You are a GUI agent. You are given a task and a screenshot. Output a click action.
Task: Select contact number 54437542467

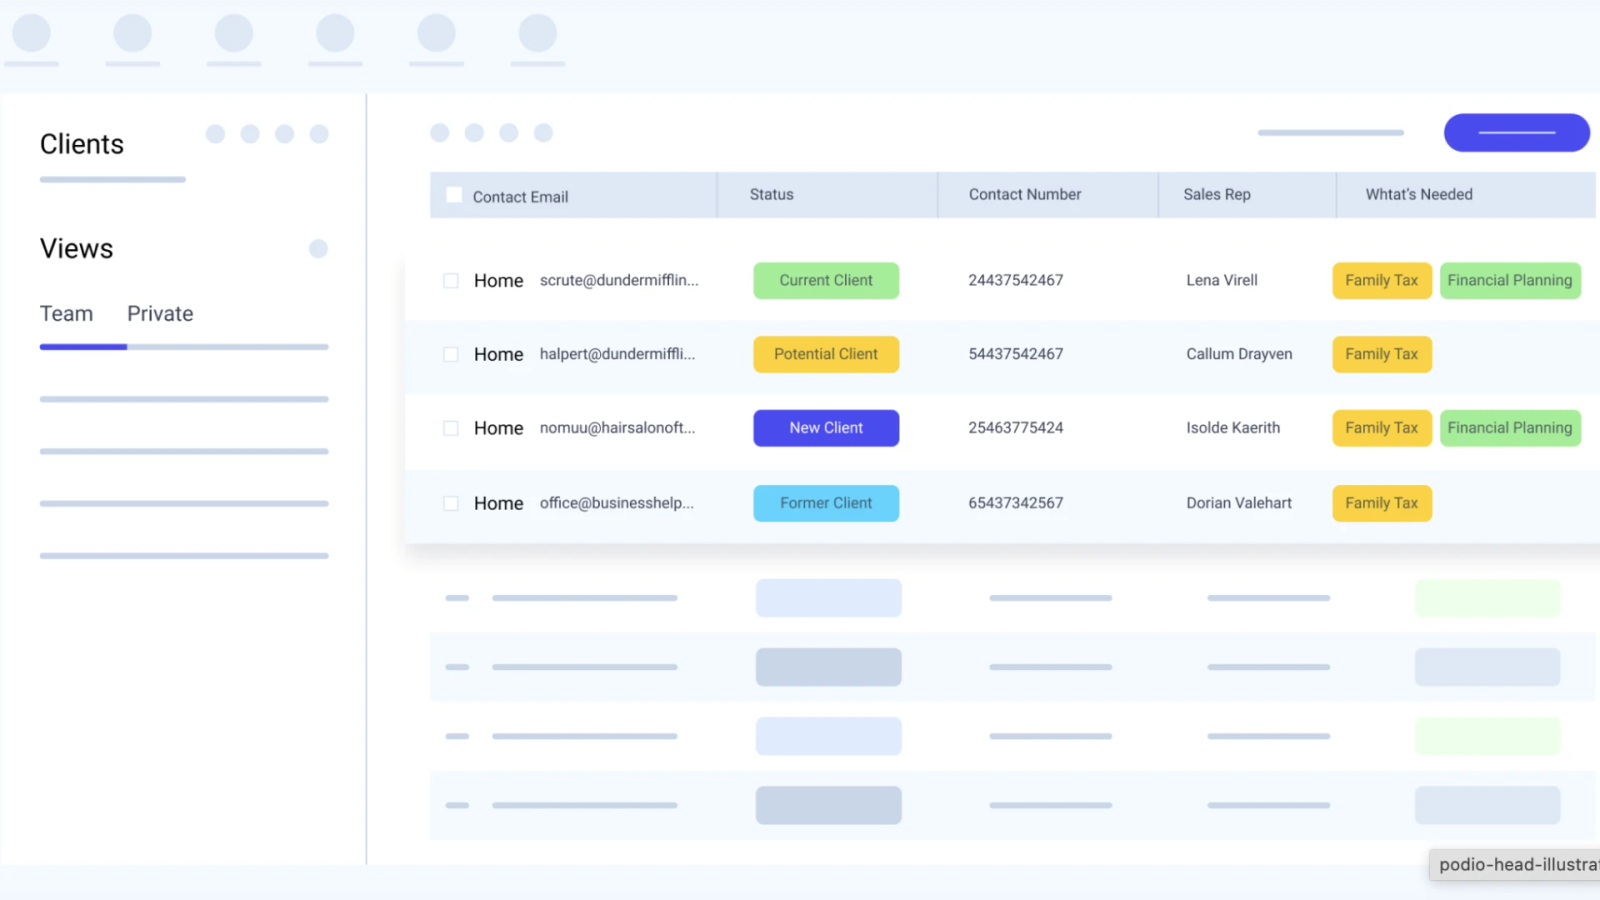[1016, 354]
